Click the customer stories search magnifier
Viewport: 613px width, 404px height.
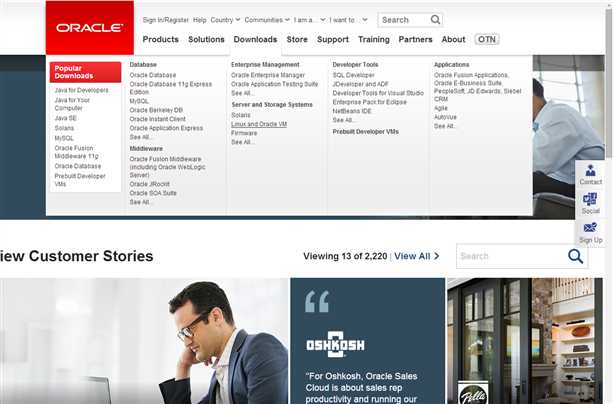click(575, 256)
